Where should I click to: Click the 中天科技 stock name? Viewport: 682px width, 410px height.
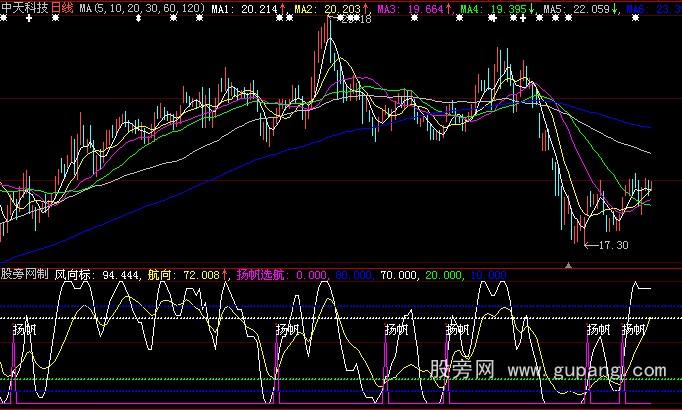pyautogui.click(x=26, y=7)
